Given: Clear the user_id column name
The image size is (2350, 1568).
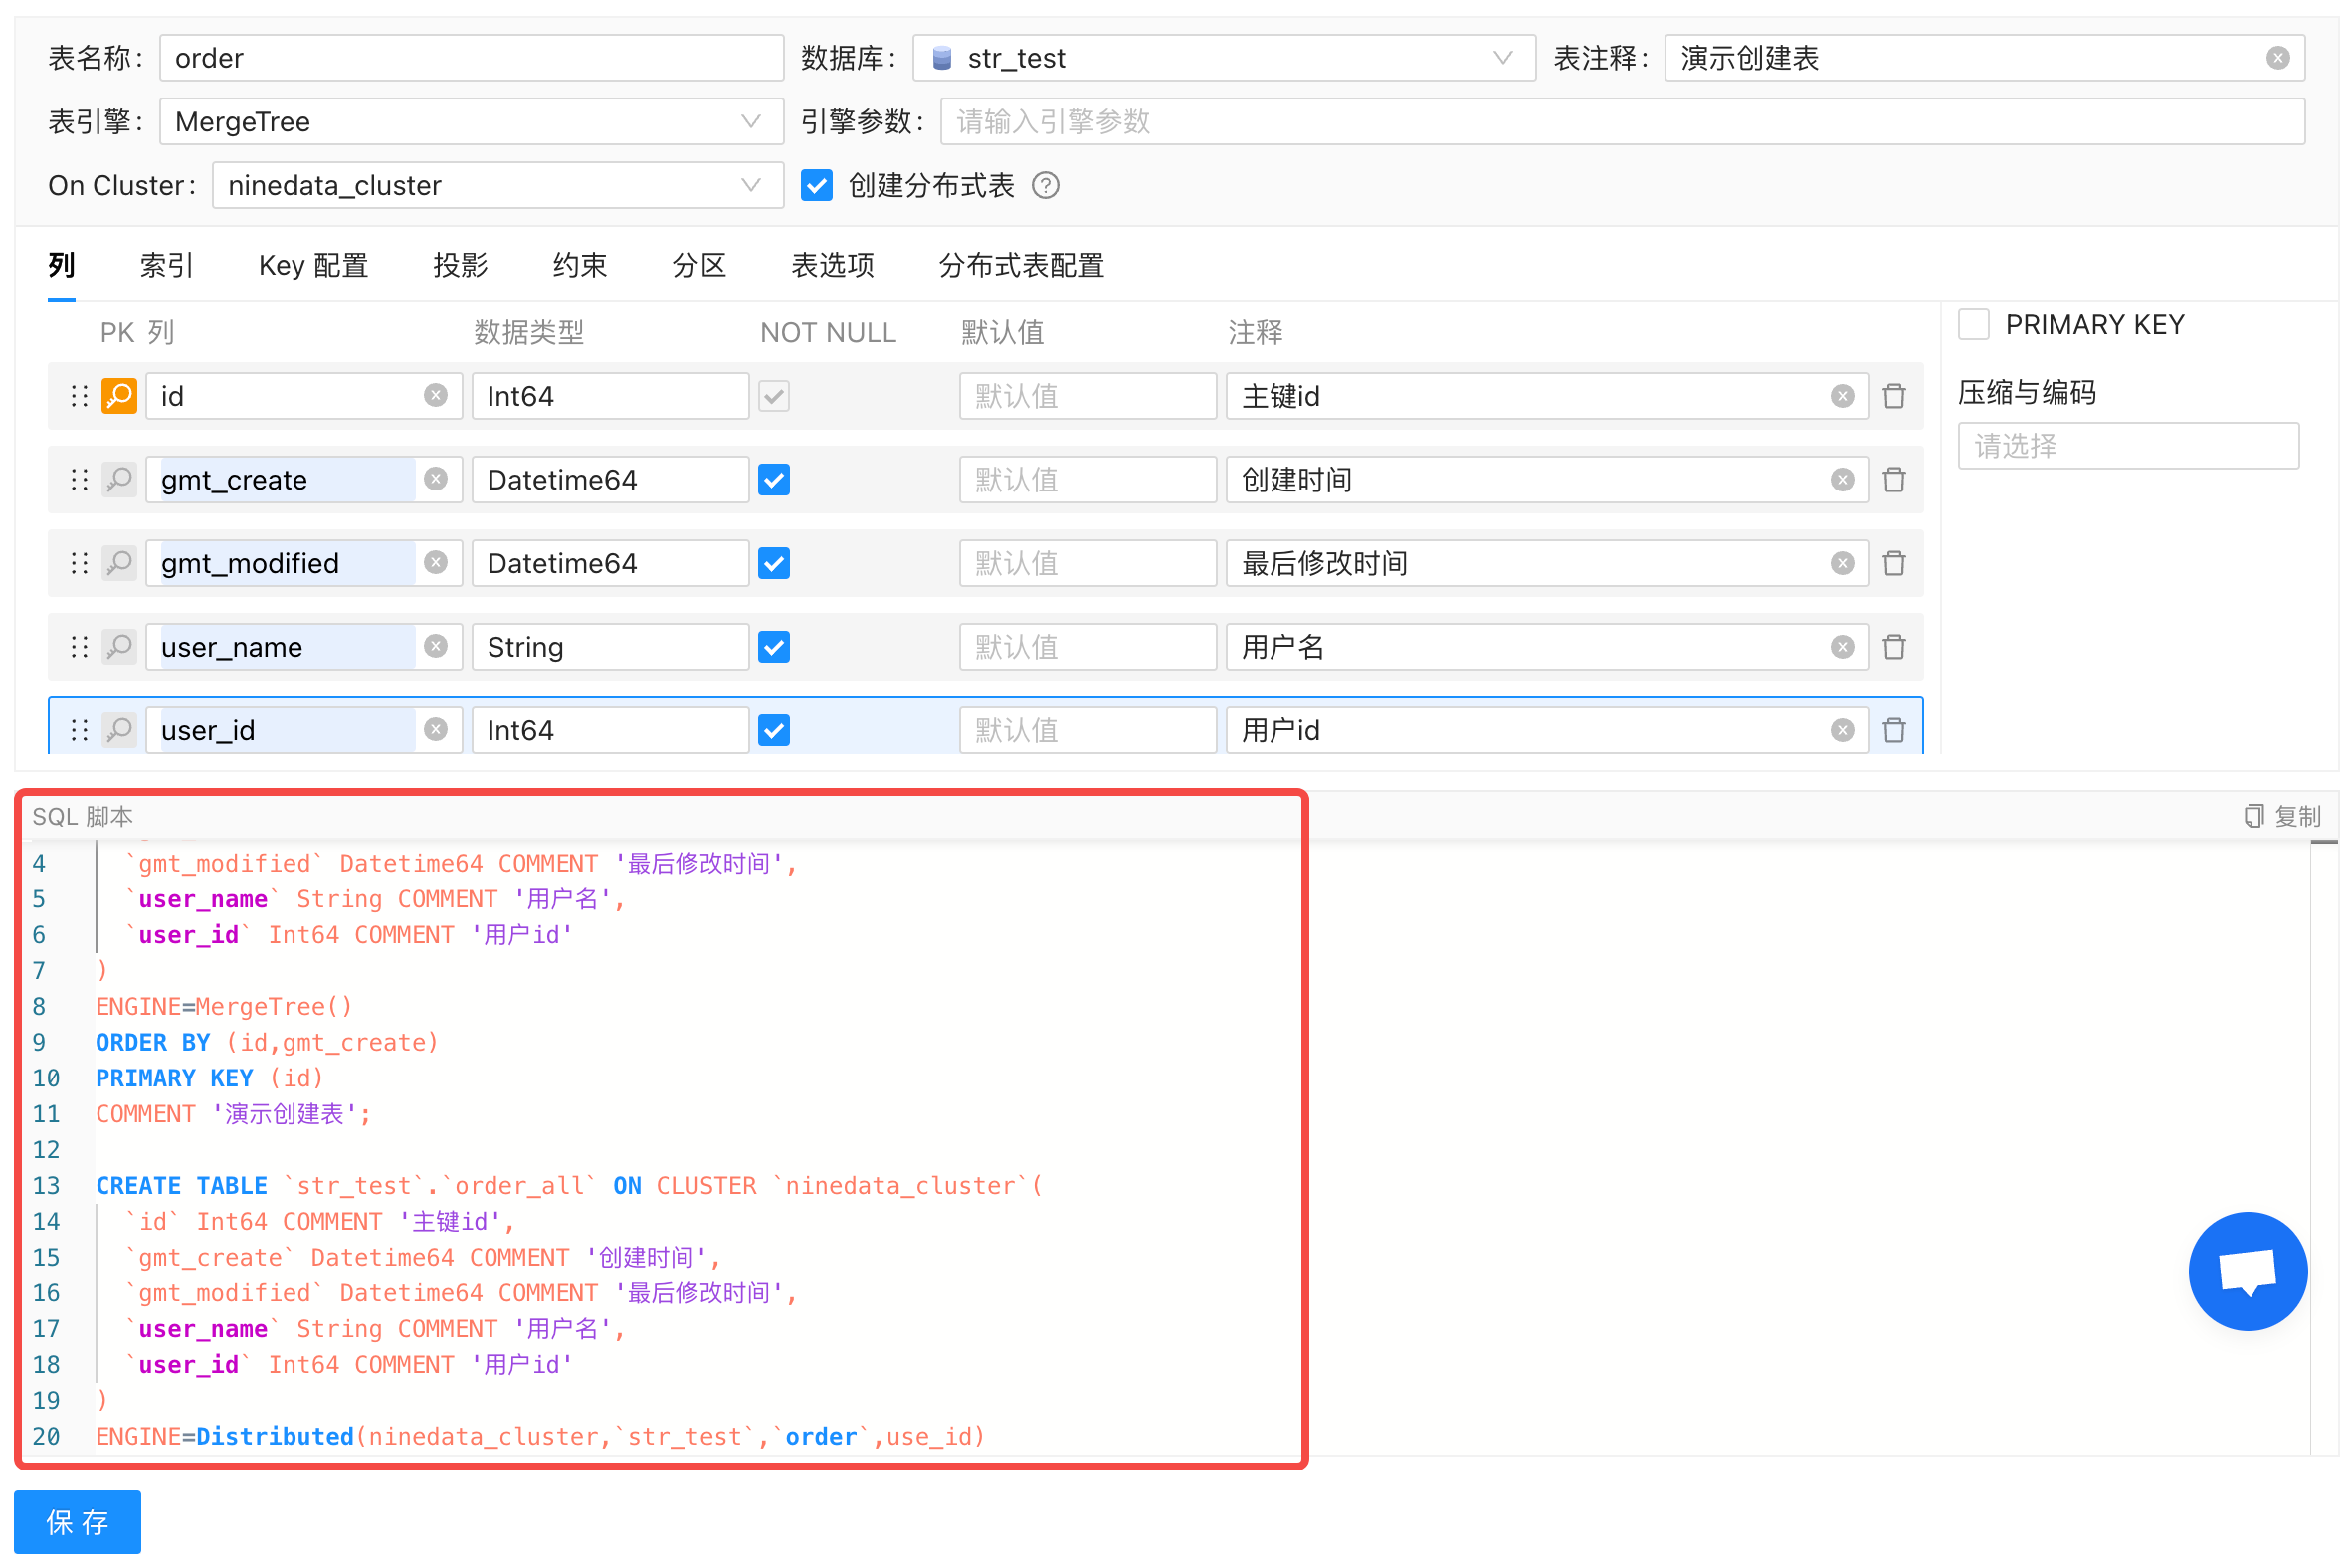Looking at the screenshot, I should tap(435, 730).
